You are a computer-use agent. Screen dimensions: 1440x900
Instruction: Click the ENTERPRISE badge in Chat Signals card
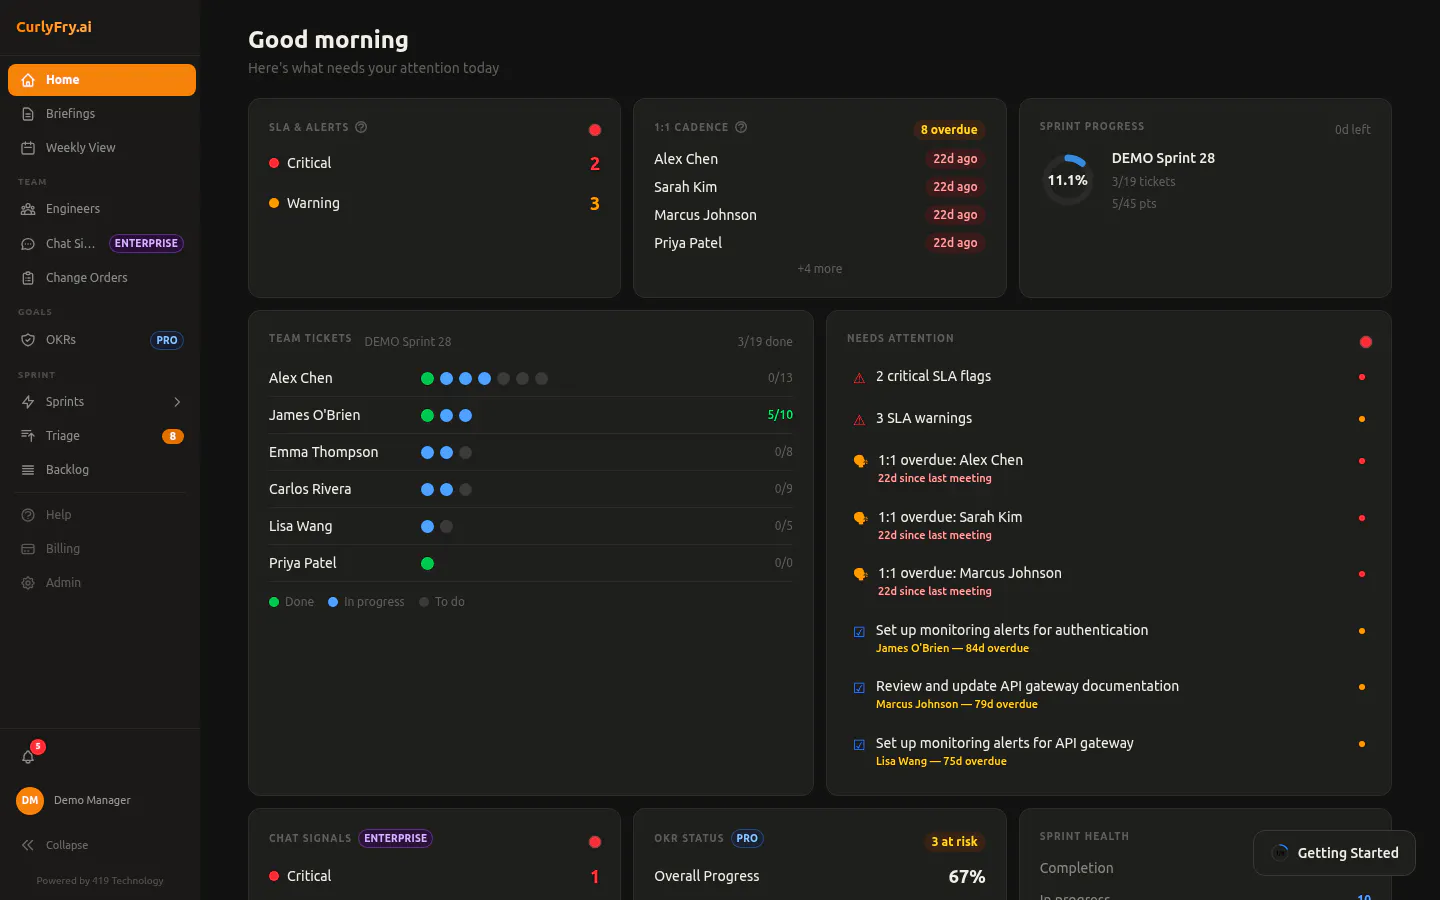(396, 838)
